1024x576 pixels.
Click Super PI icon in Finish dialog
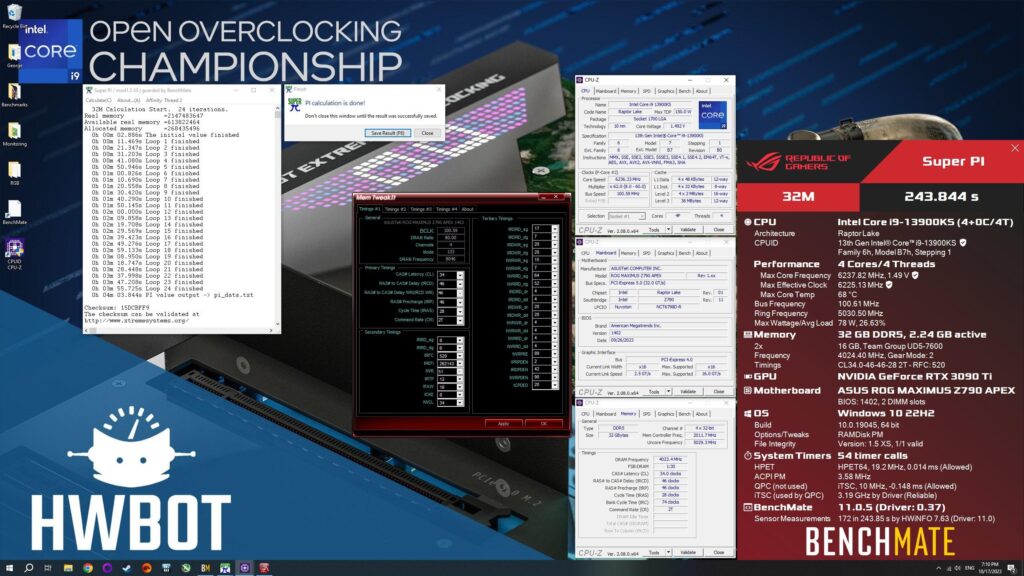pyautogui.click(x=295, y=105)
